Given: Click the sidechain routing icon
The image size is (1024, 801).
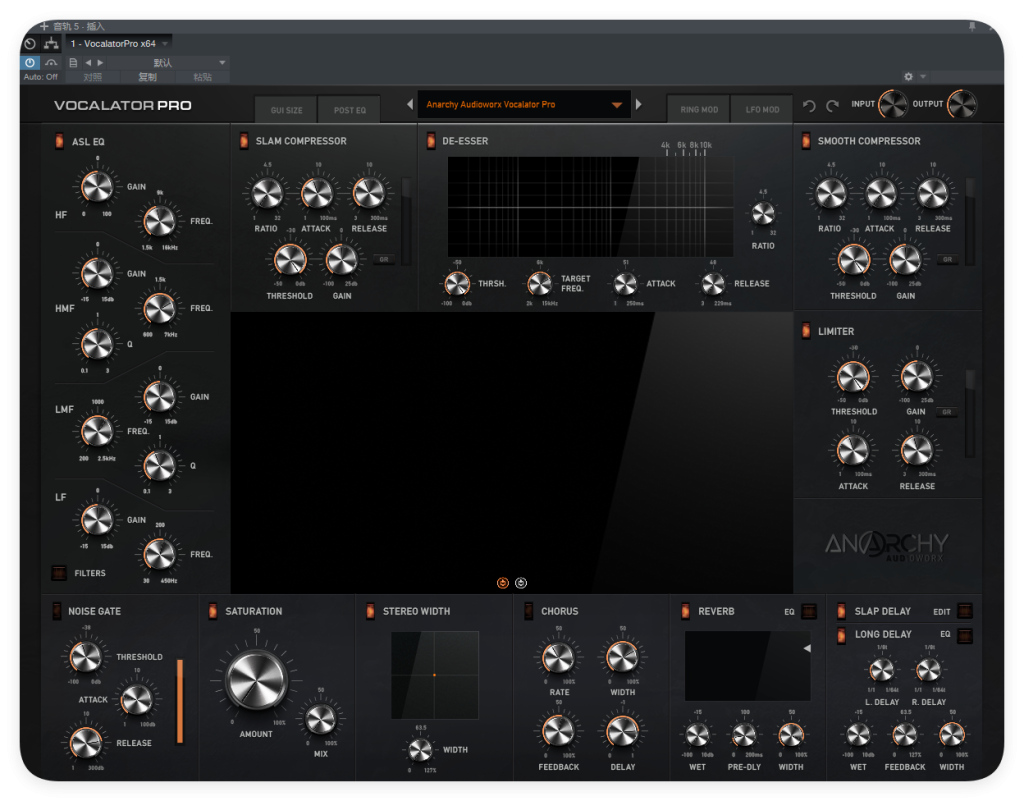Looking at the screenshot, I should coord(51,44).
